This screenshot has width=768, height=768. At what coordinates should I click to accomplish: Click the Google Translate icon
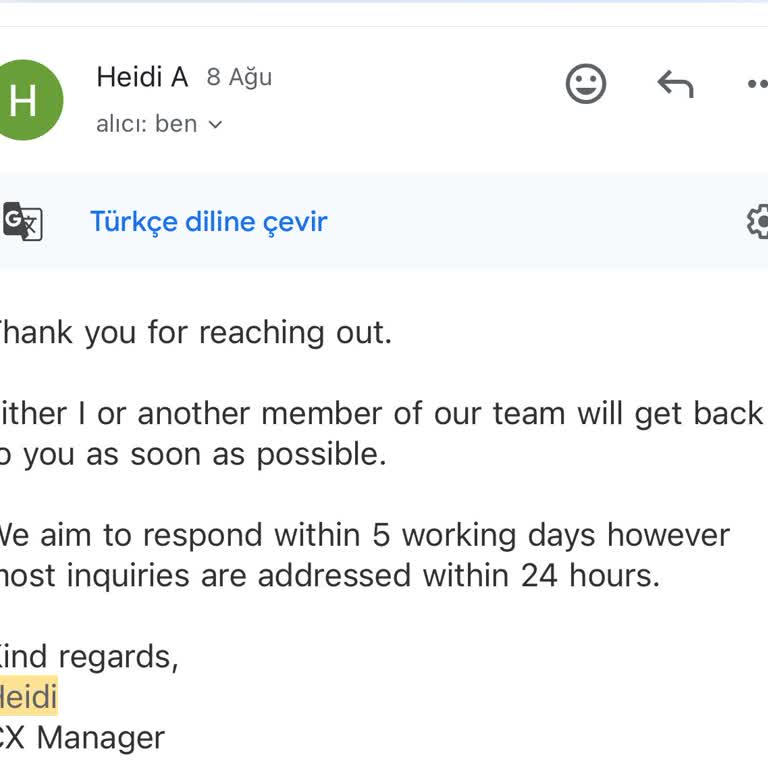(x=22, y=221)
